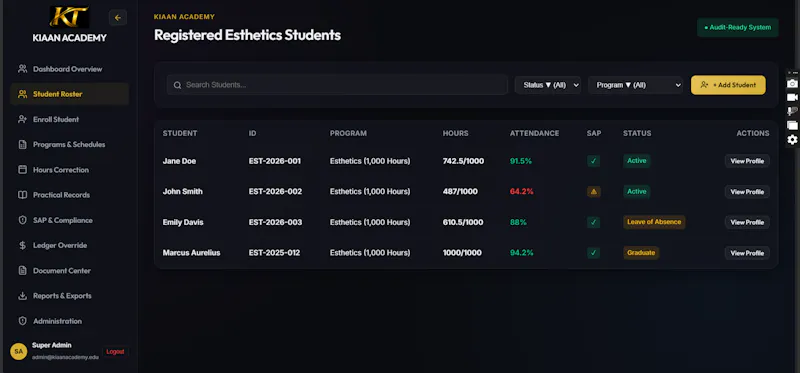Focus the Search Students field
Screen dimensions: 800x373
(x=337, y=85)
